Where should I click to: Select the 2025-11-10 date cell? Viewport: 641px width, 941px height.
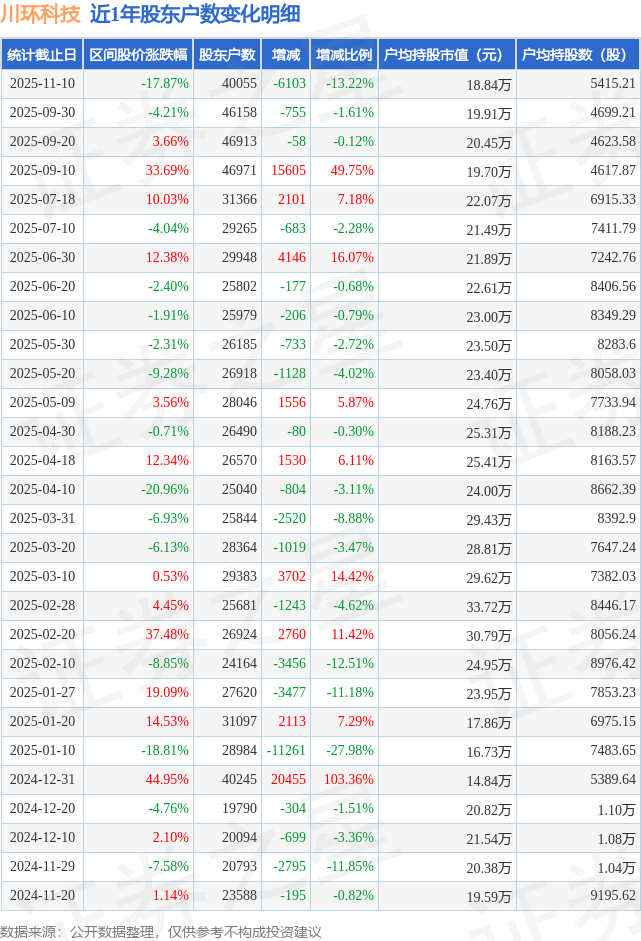pos(42,84)
